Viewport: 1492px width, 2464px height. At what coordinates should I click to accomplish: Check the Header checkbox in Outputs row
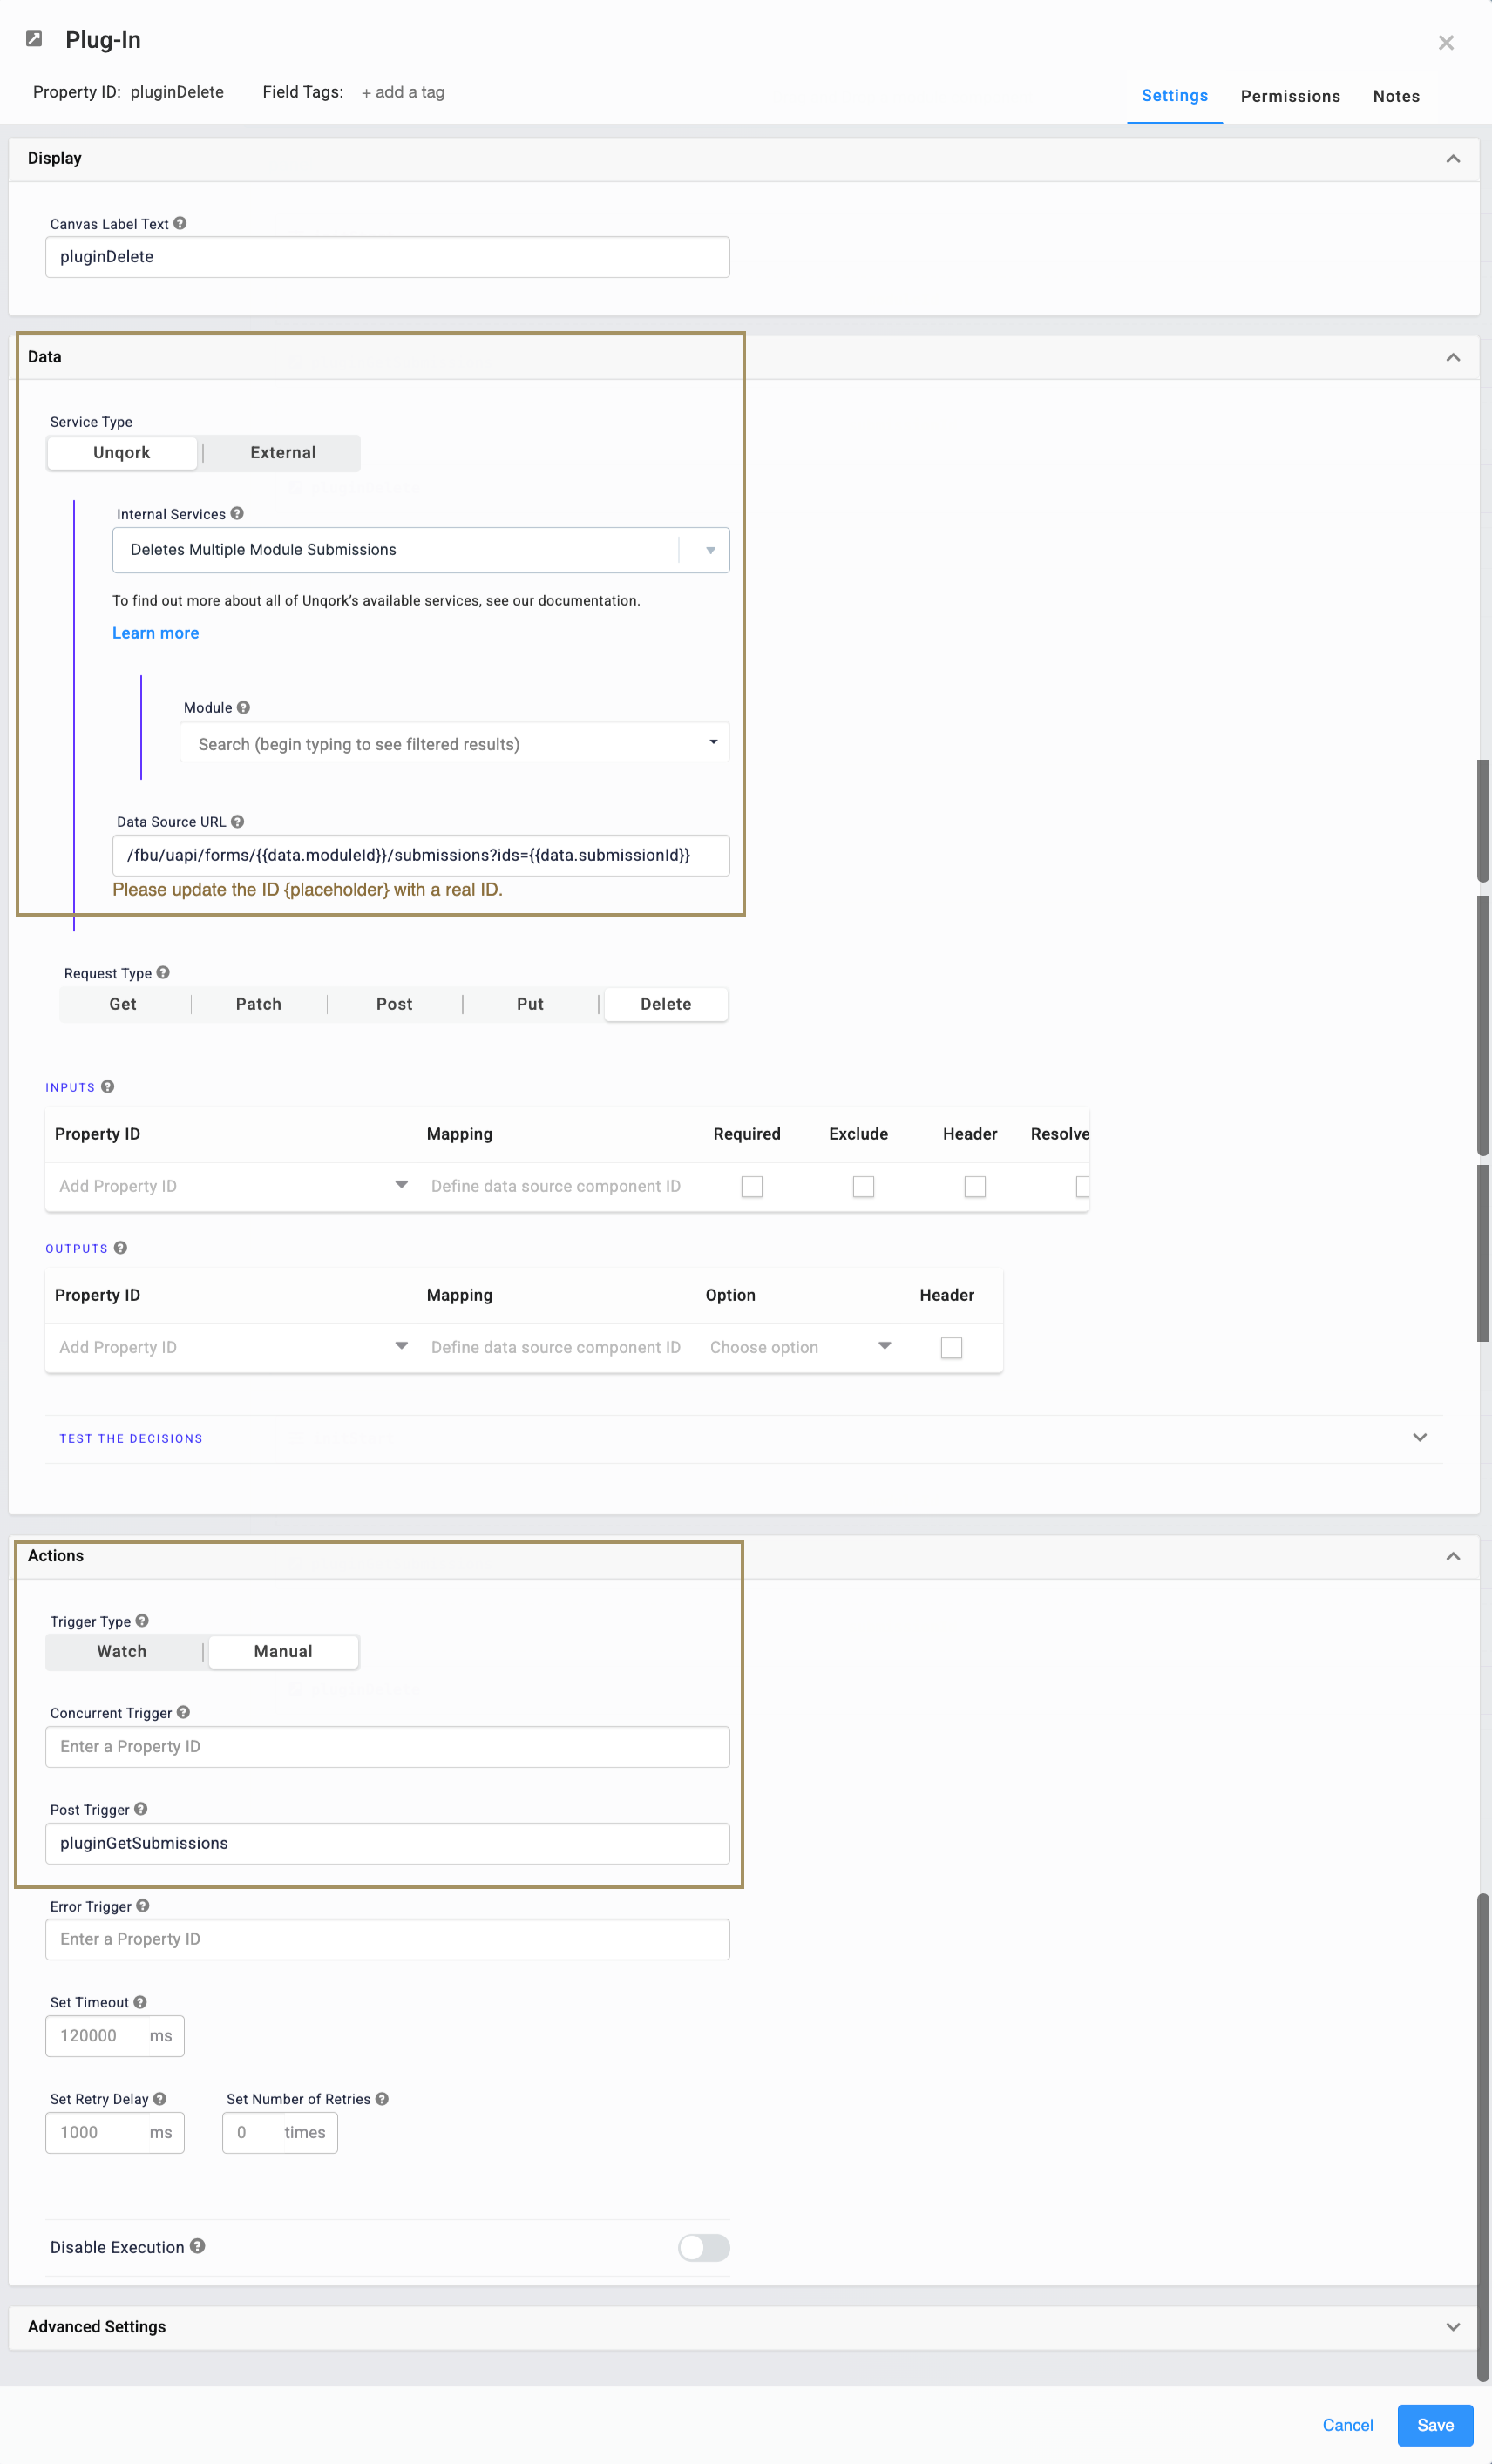[x=950, y=1347]
